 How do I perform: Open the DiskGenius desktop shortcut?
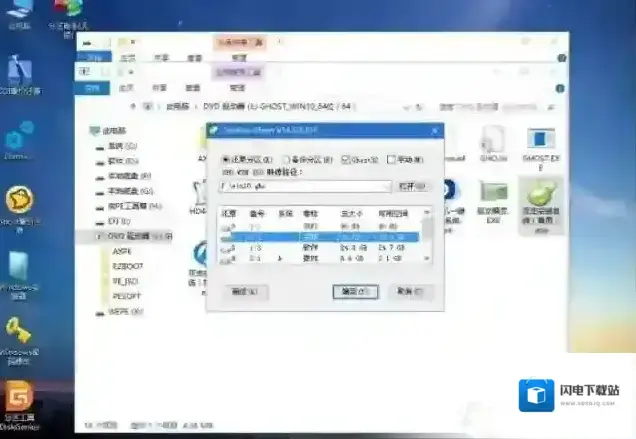[20, 399]
